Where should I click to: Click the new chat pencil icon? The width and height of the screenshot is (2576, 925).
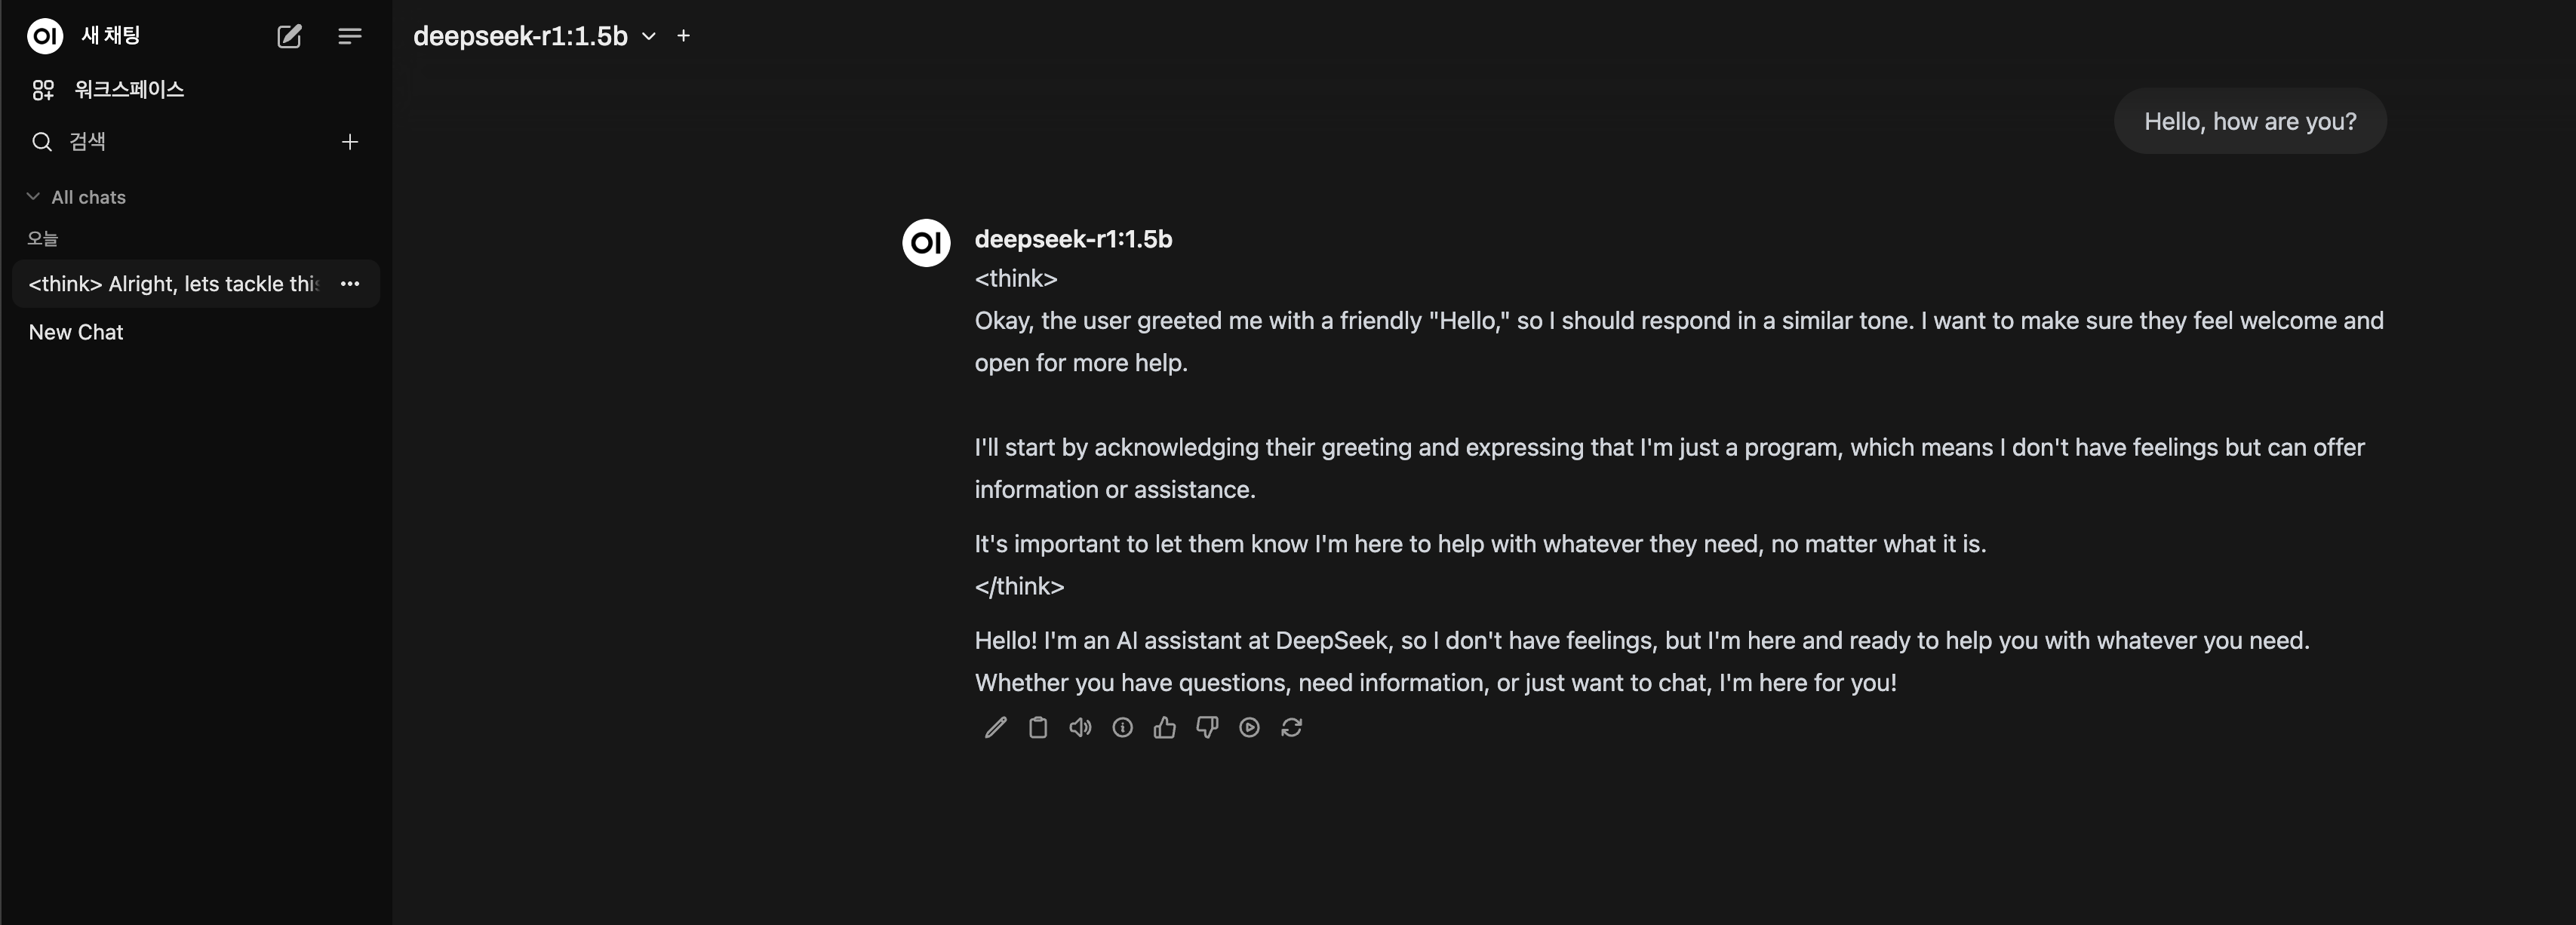pos(289,36)
